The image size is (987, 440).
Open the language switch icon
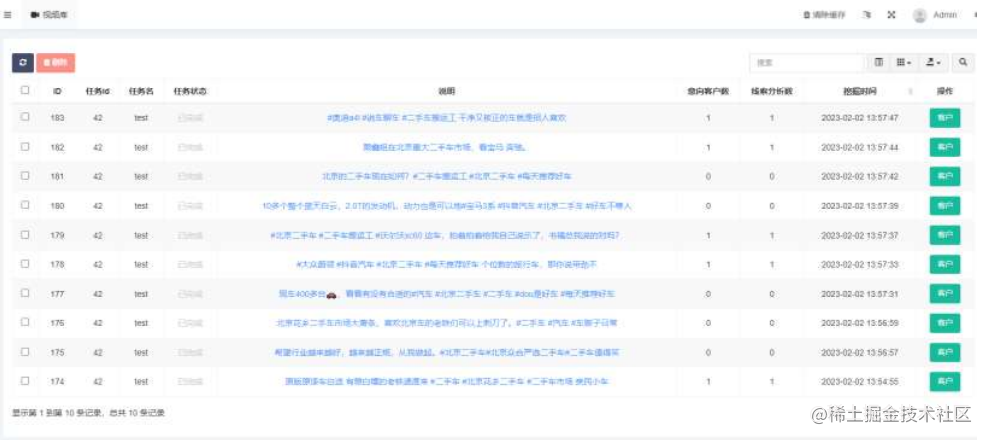[x=867, y=14]
